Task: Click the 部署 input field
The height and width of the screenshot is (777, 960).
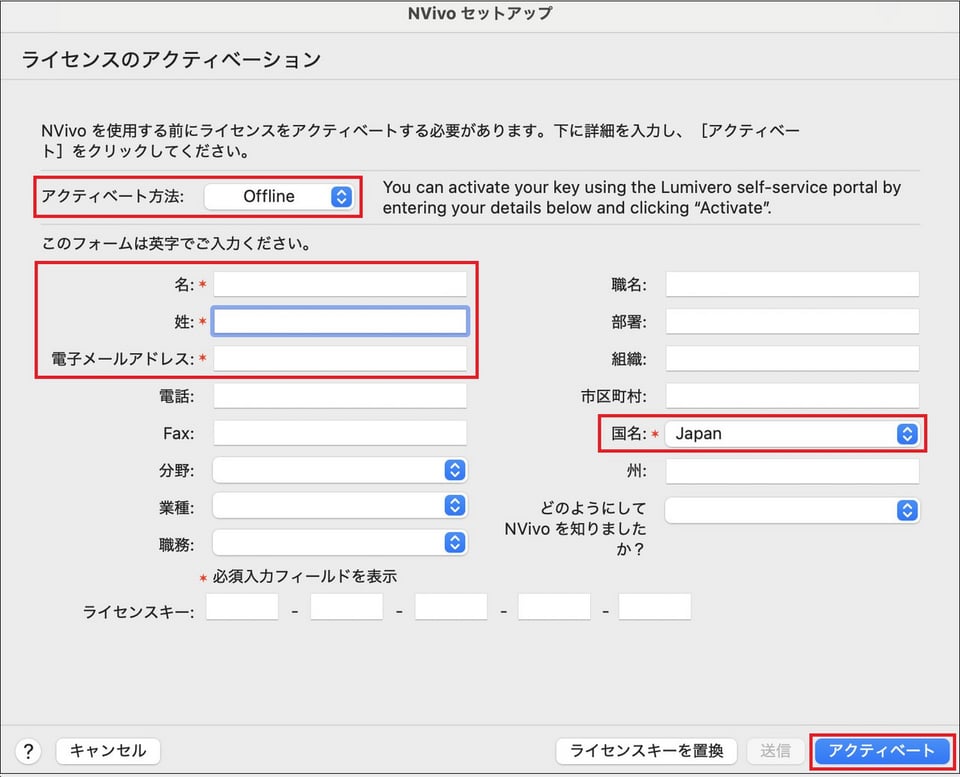Action: point(792,321)
